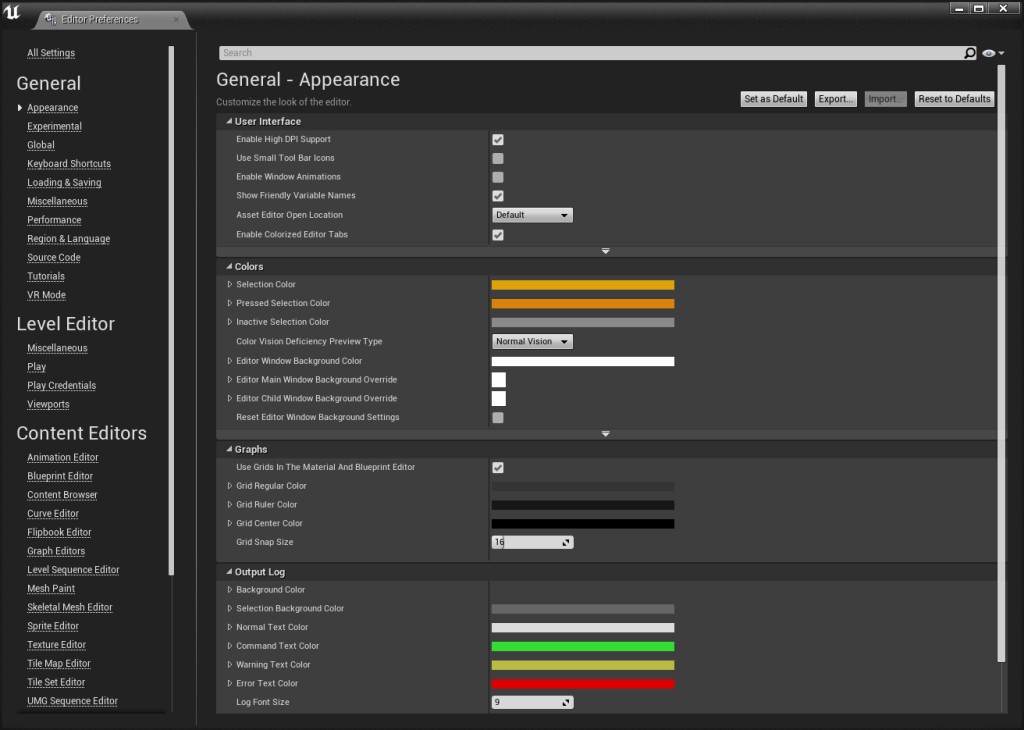Show advanced User Interface settings arrow

605,251
